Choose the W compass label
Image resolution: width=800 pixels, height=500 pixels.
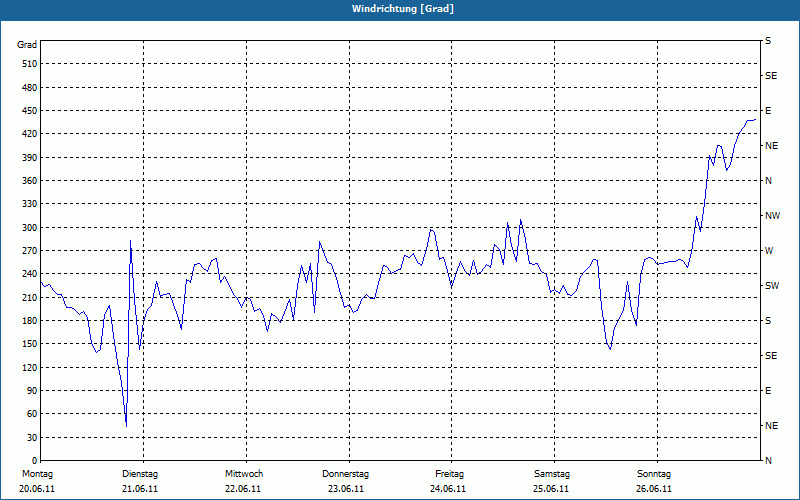[x=769, y=251]
